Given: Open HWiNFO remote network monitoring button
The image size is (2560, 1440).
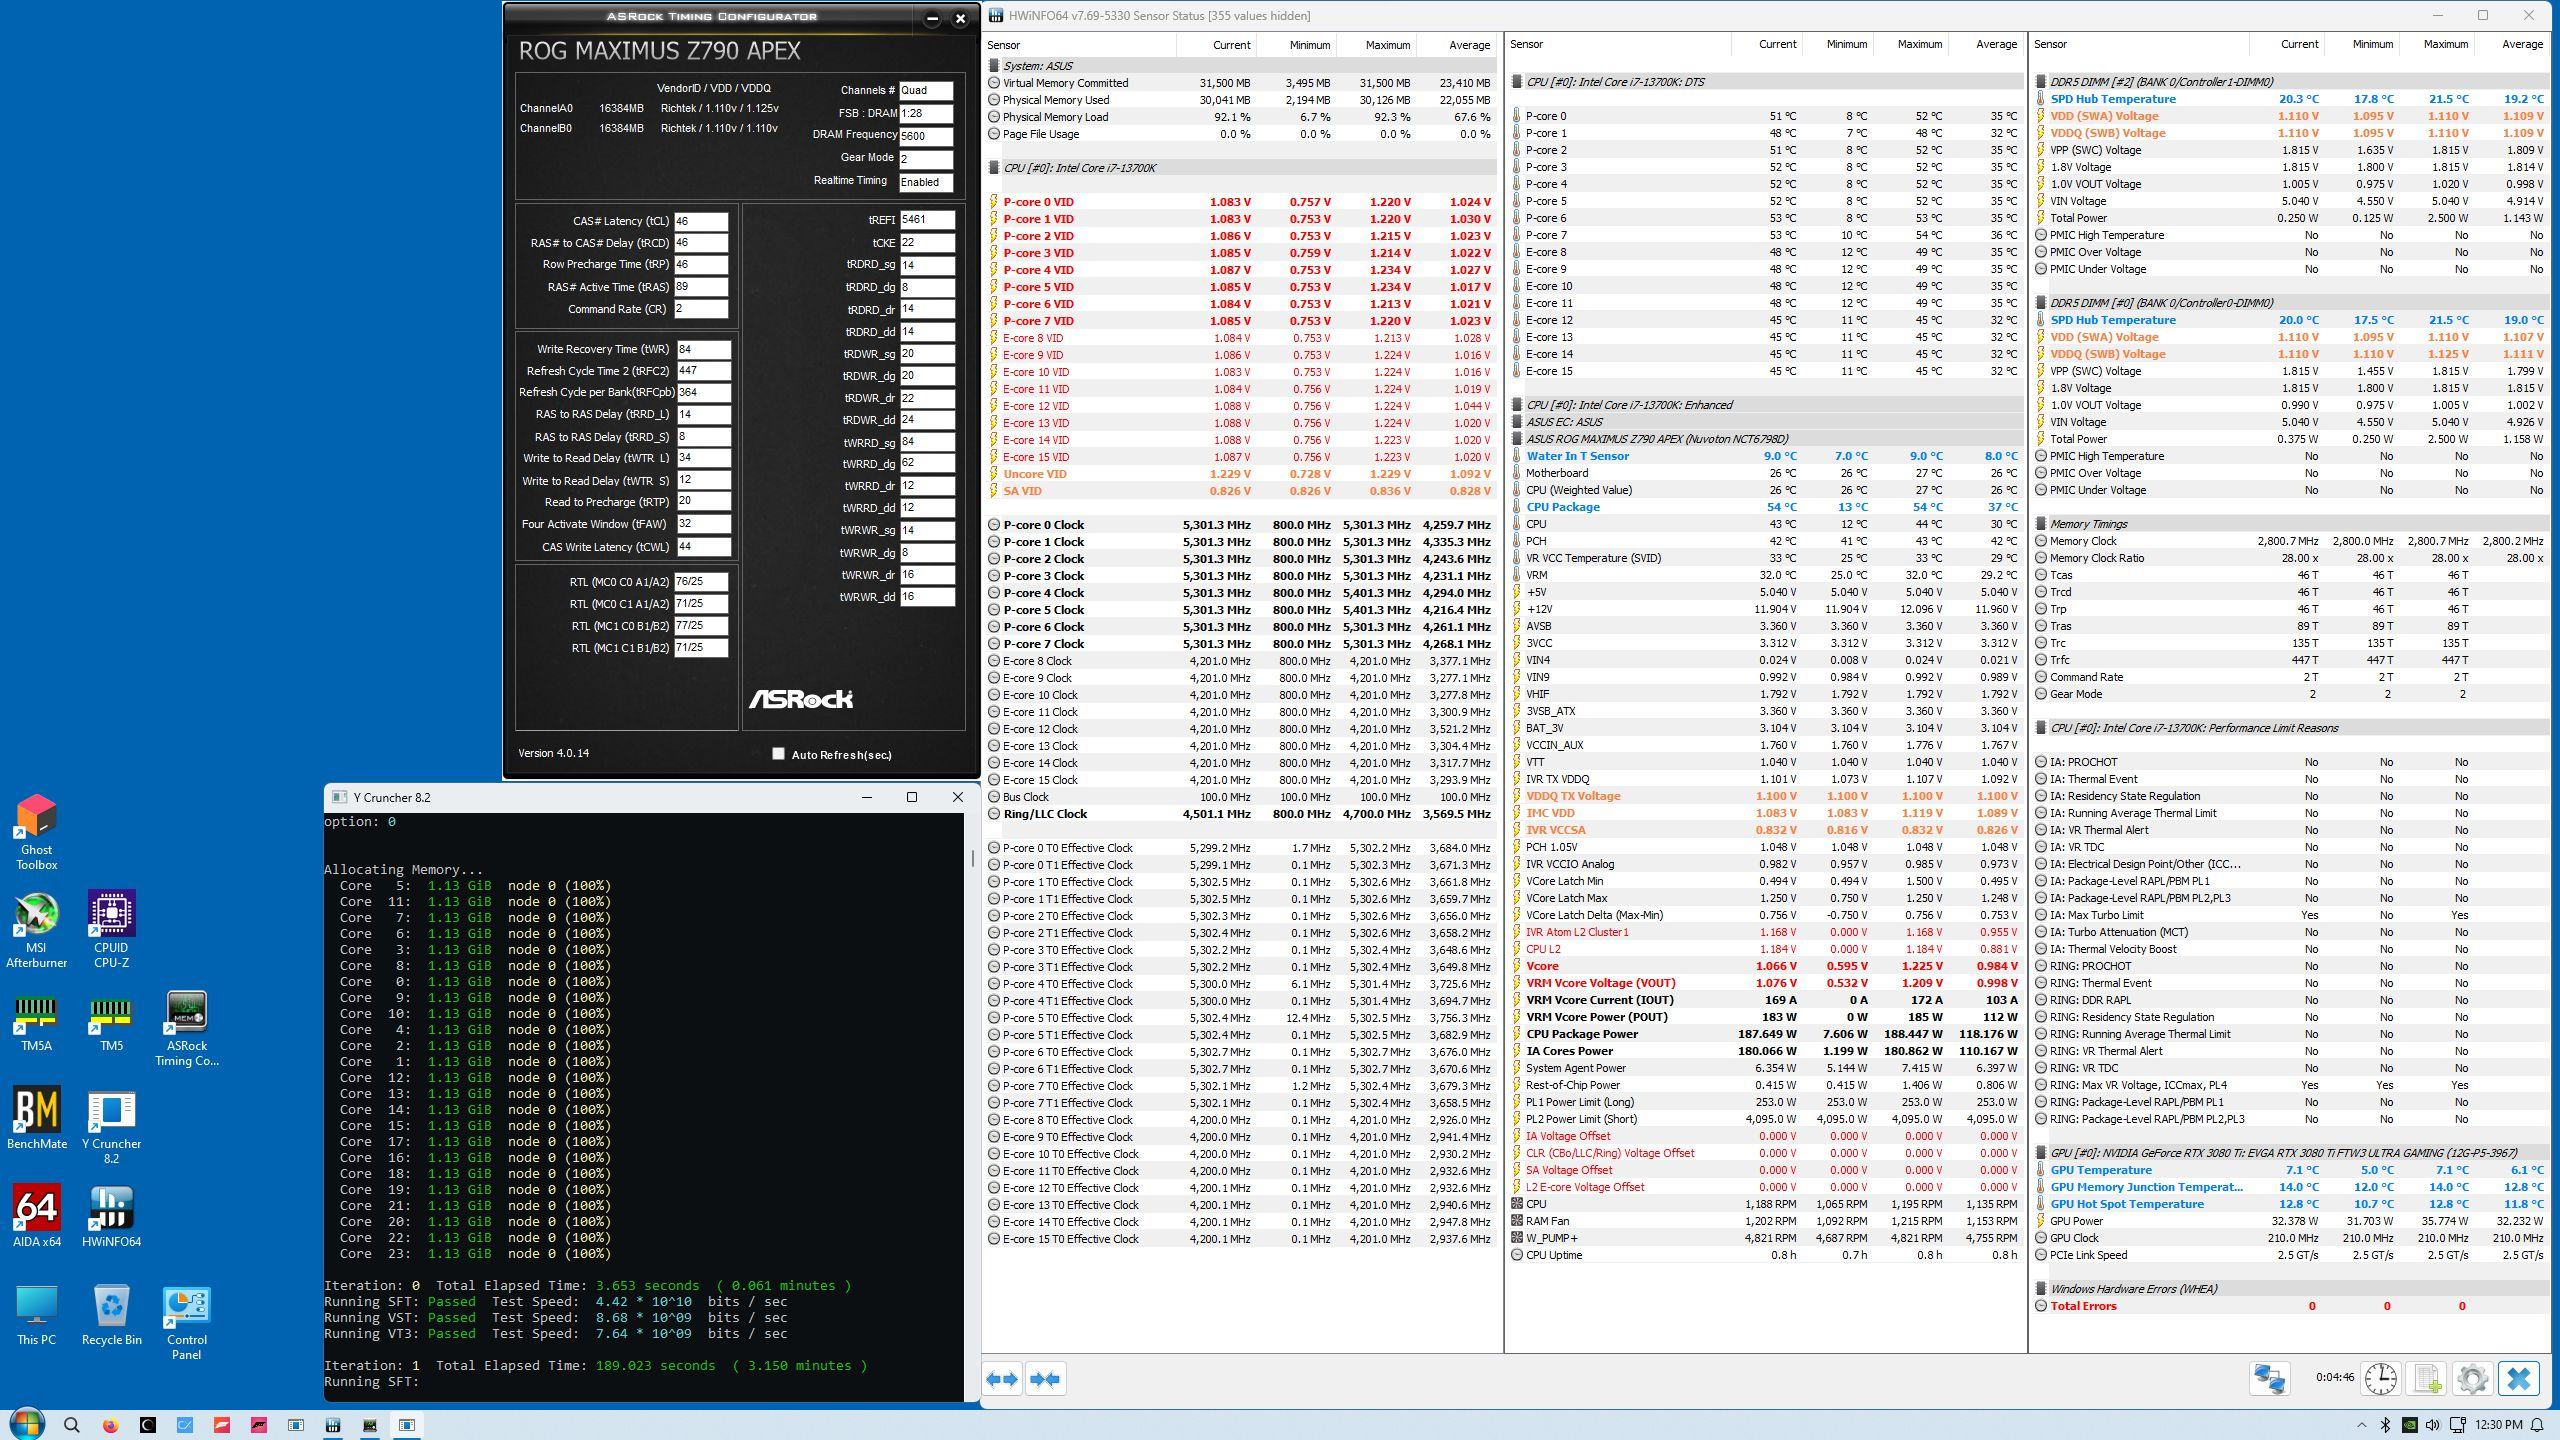Looking at the screenshot, I should click(x=2269, y=1379).
